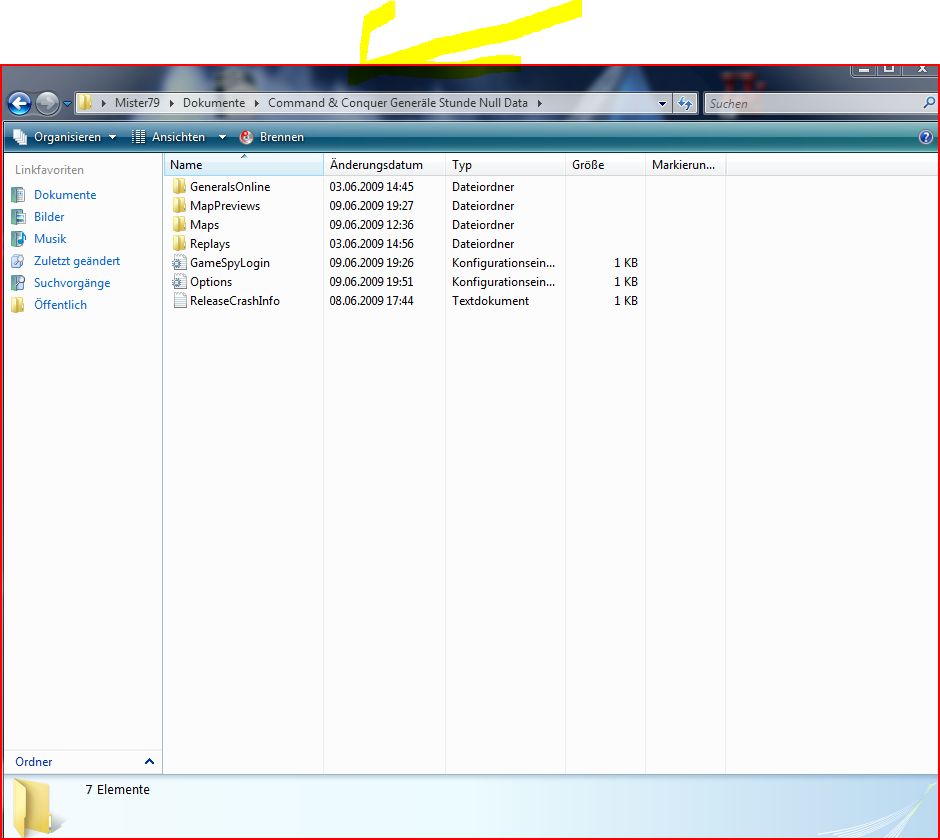940x840 pixels.
Task: Click the Musik favorites icon
Action: click(x=18, y=239)
